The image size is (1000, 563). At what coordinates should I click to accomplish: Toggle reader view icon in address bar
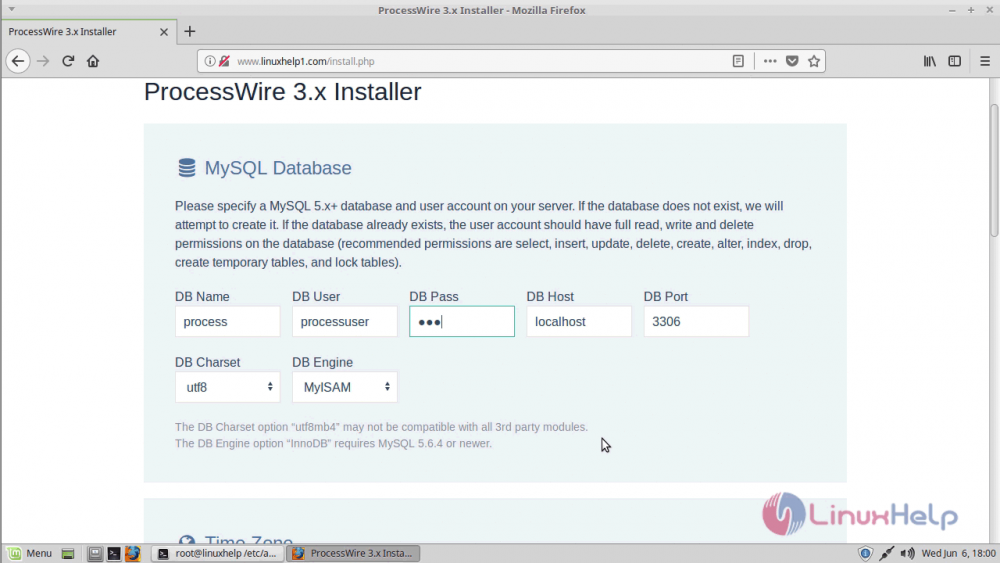tap(738, 61)
